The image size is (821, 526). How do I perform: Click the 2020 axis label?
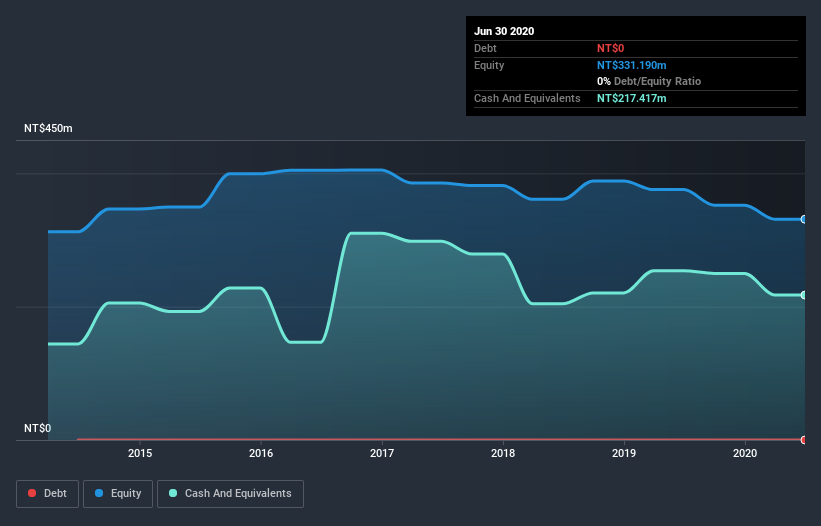[745, 453]
